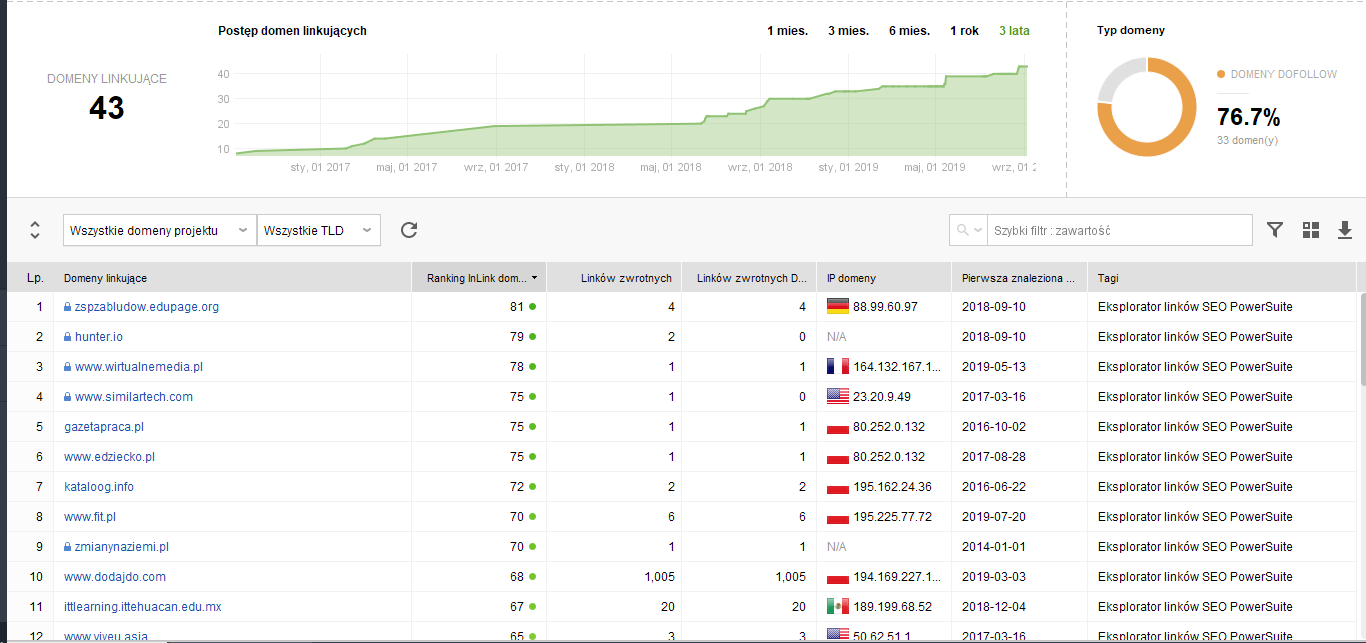Click IP domeny column header
1366x643 pixels.
coord(884,278)
